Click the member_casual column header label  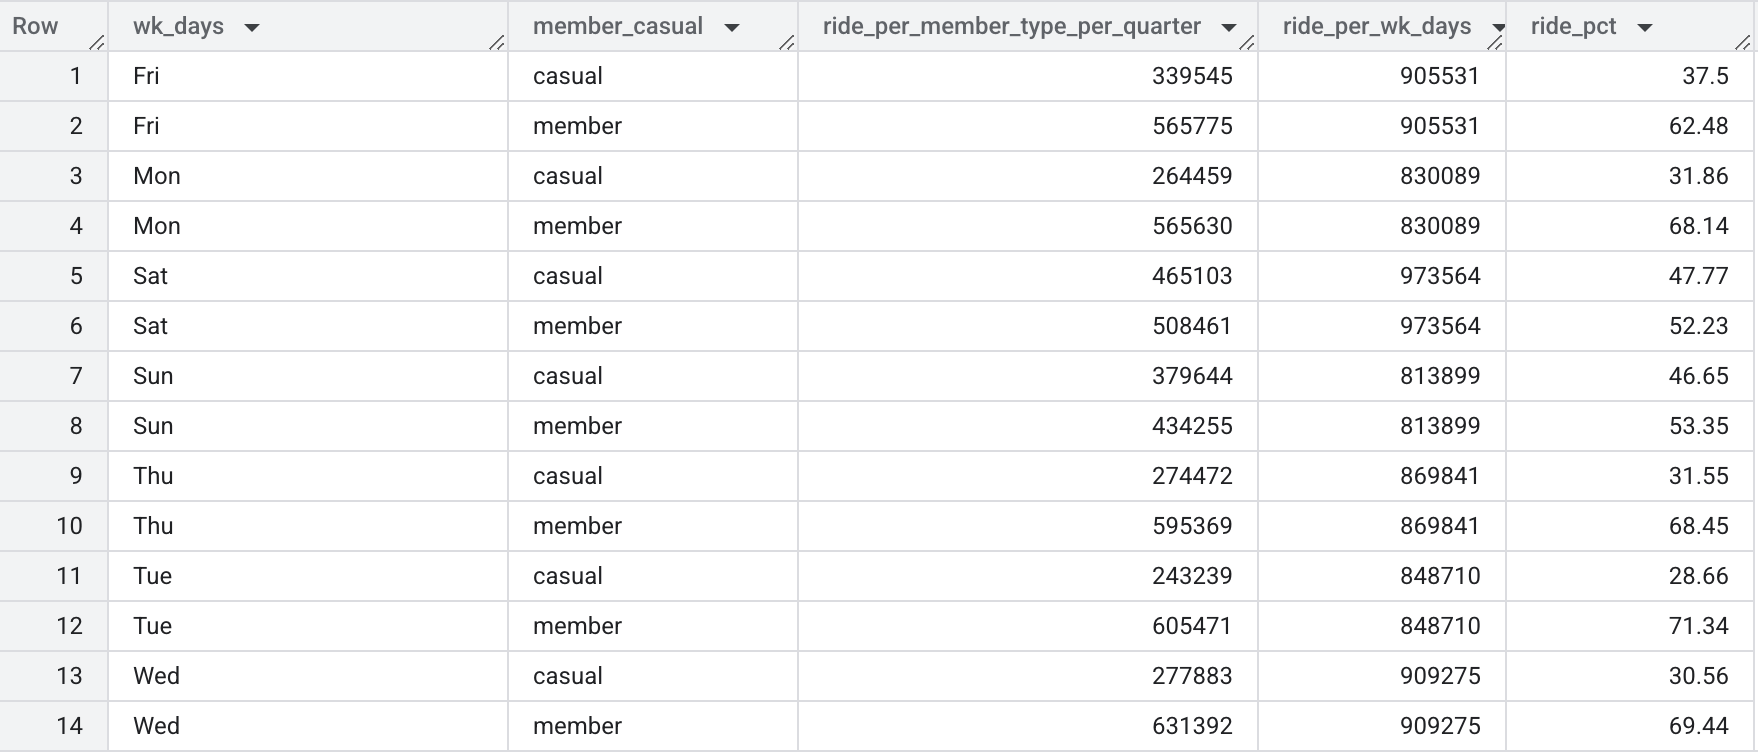pyautogui.click(x=618, y=27)
